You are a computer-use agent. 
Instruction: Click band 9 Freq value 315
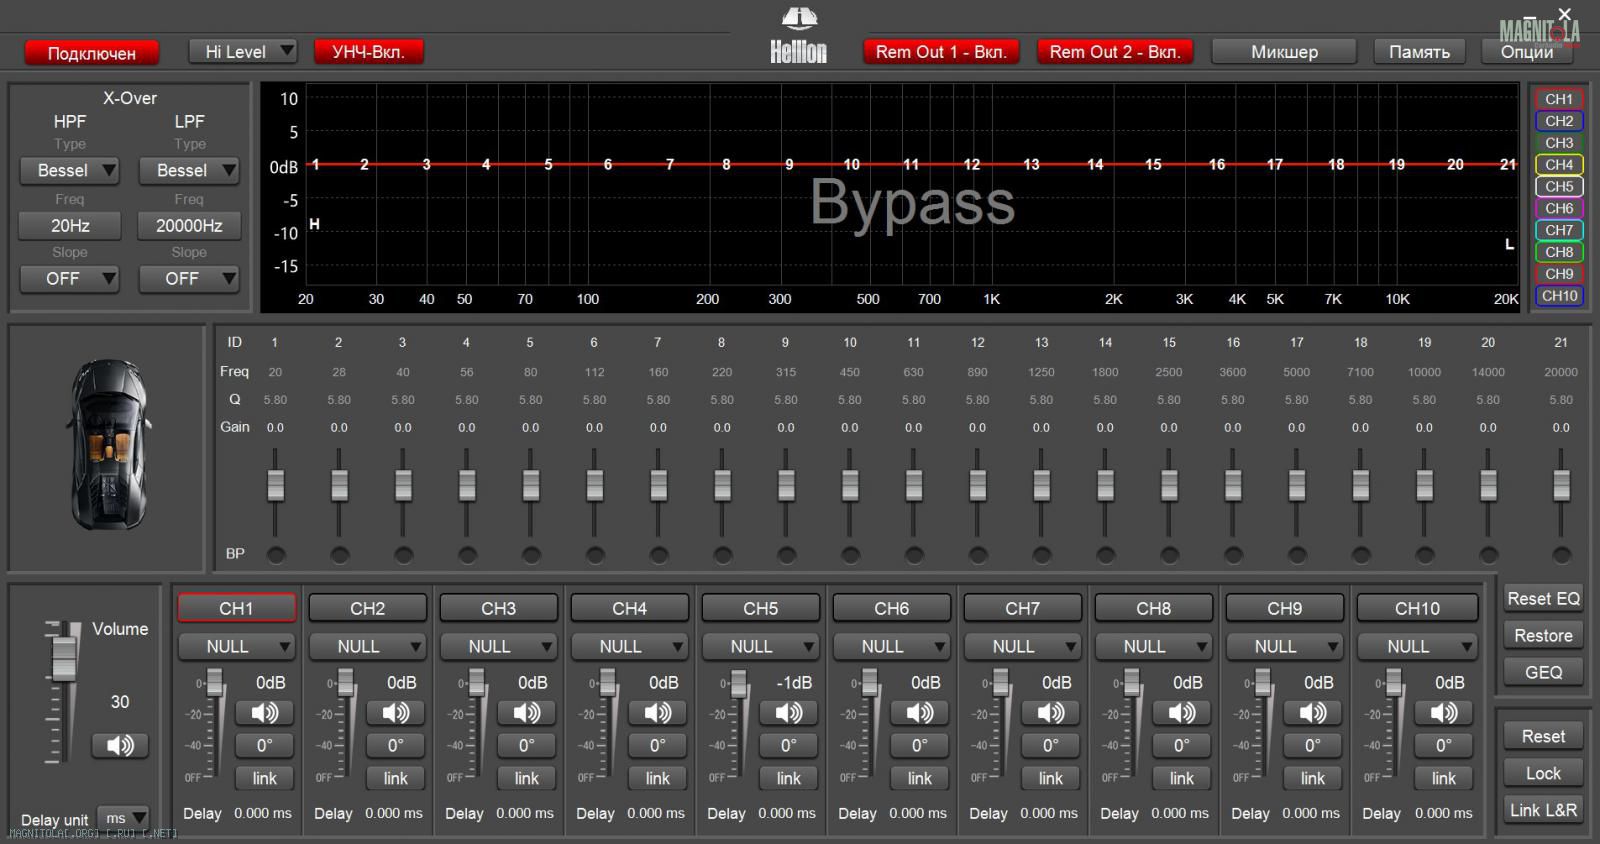pos(786,372)
